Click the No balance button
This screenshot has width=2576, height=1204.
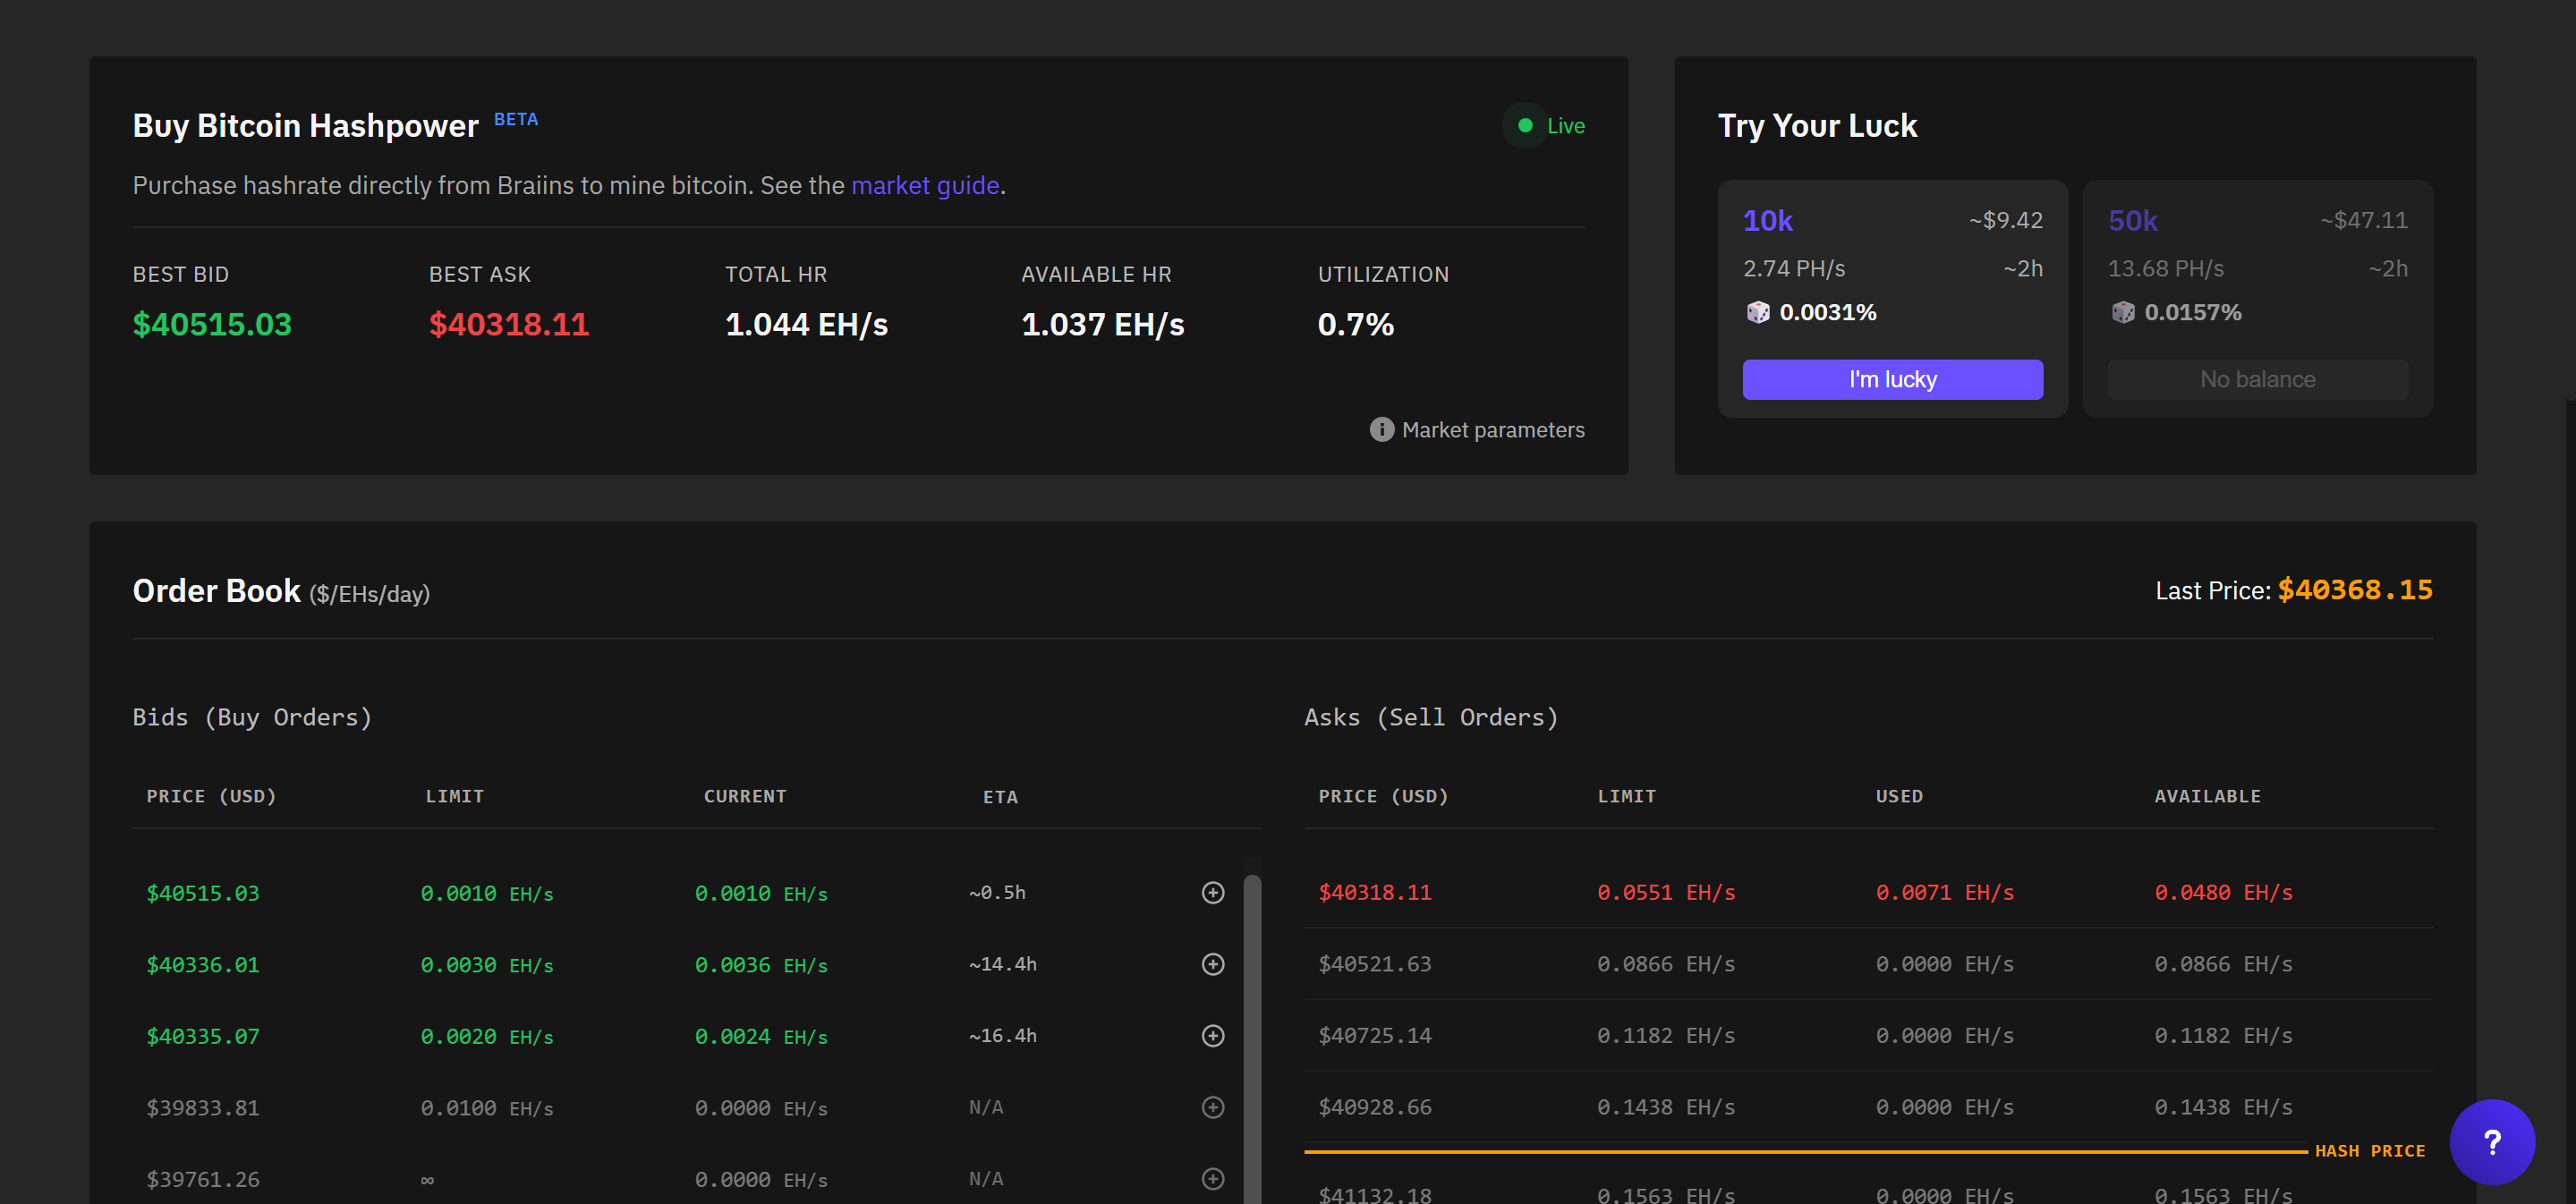pos(2257,379)
